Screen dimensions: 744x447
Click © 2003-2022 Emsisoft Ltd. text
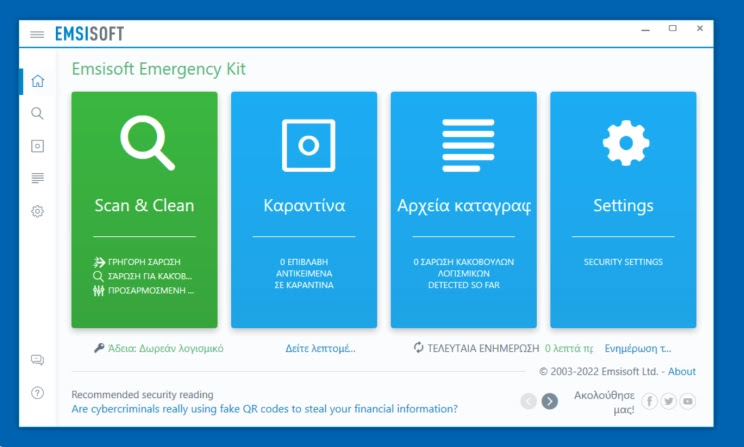599,372
